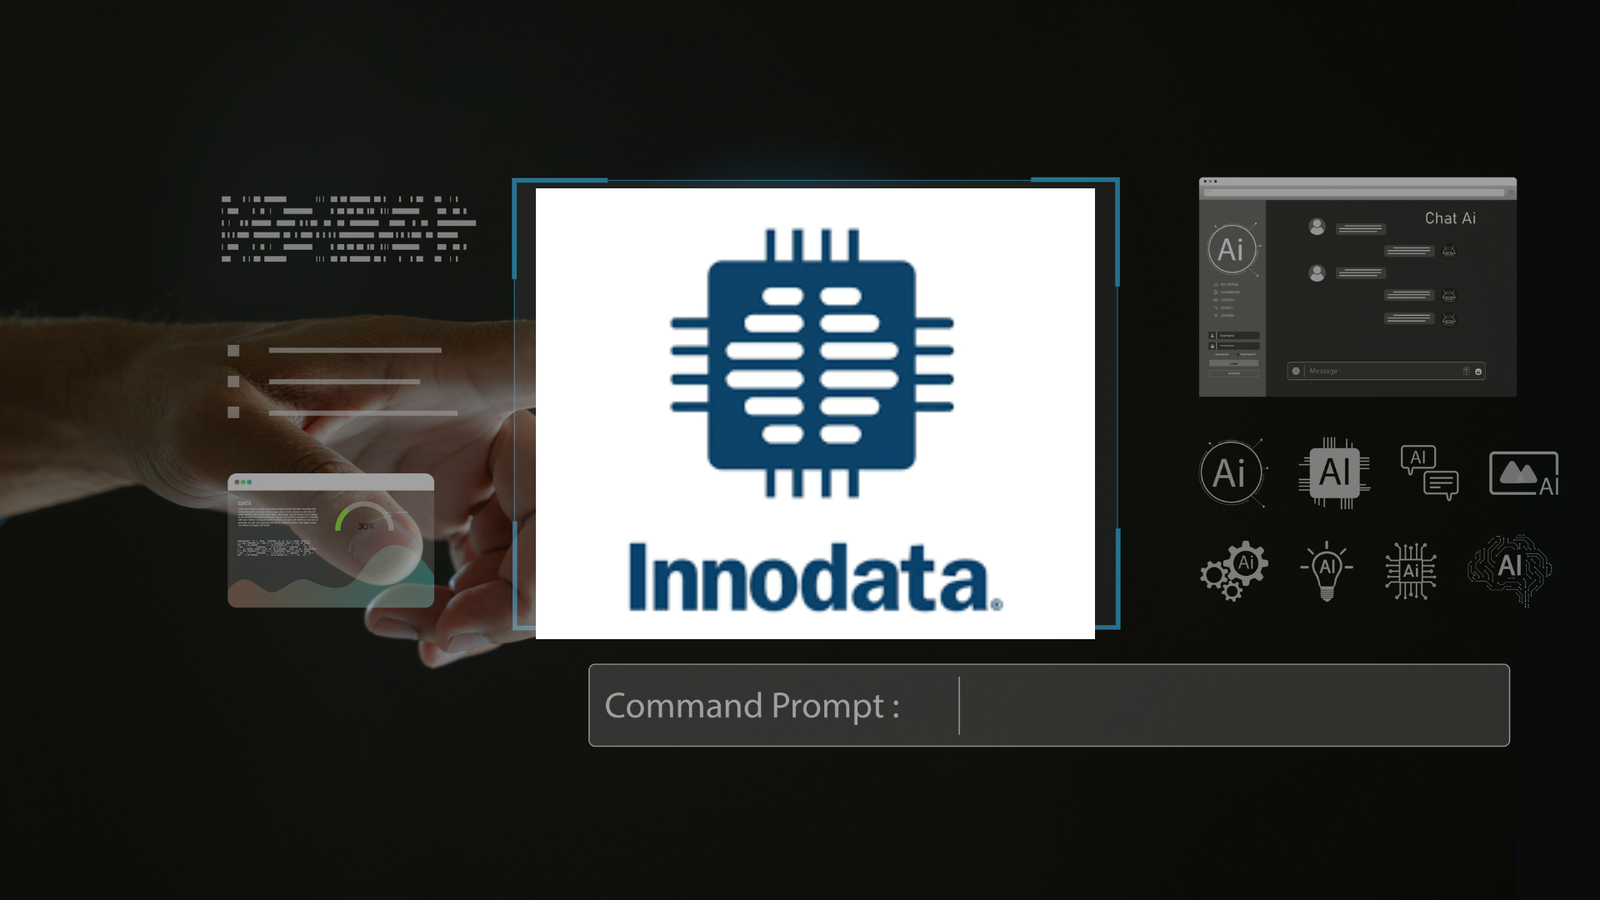This screenshot has width=1600, height=900.
Task: Click the top robot bot avatar in the chat
Action: click(x=1448, y=251)
